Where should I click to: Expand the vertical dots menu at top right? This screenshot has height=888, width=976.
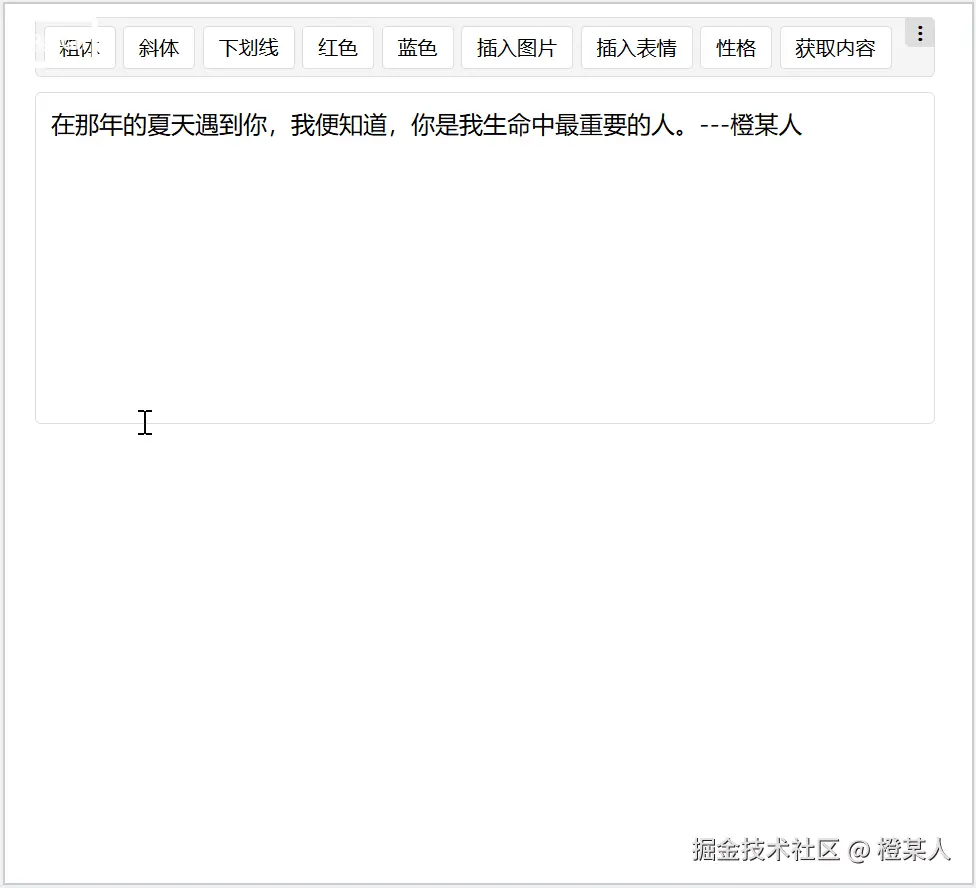point(919,31)
